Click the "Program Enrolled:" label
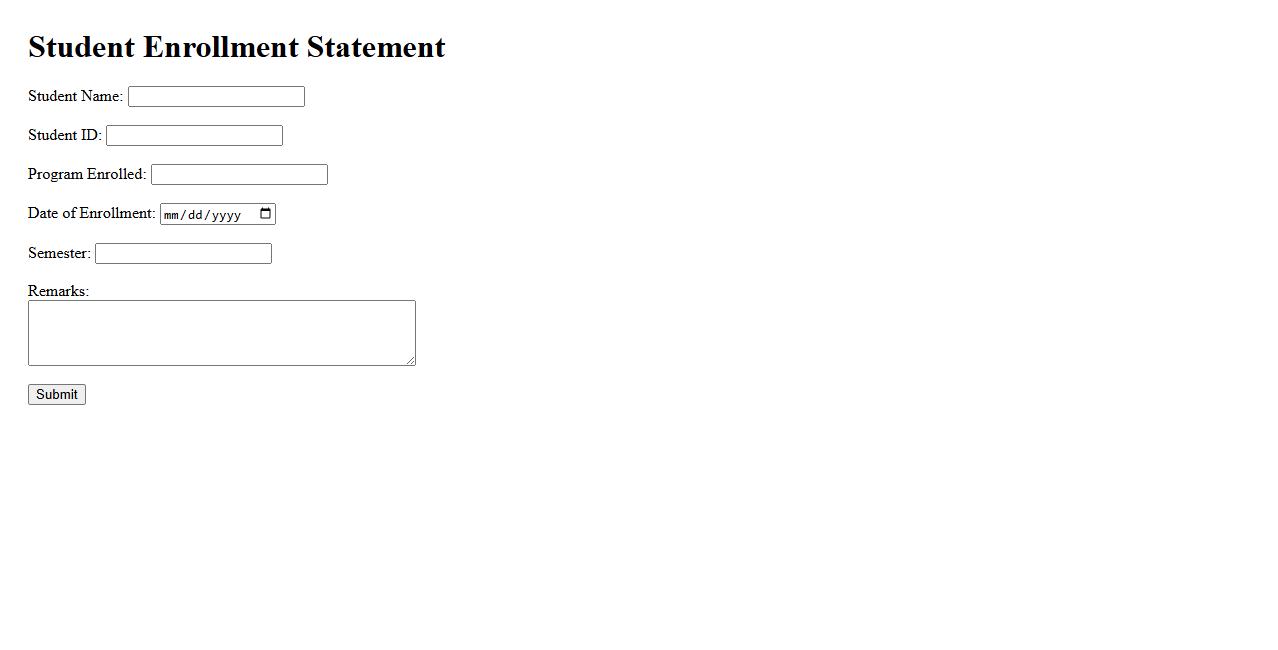 click(87, 174)
